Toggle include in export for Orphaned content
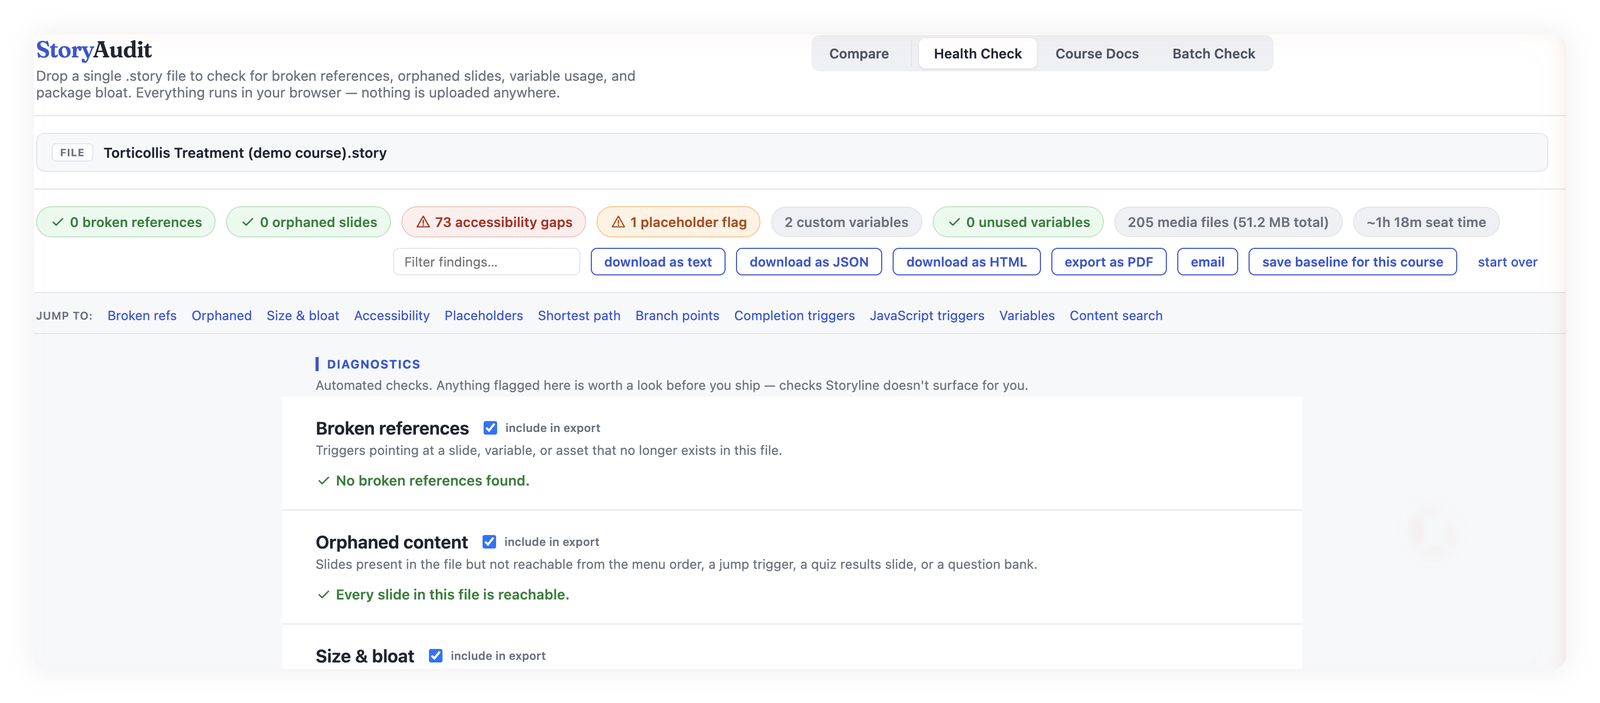Viewport: 1600px width, 703px height. point(489,542)
